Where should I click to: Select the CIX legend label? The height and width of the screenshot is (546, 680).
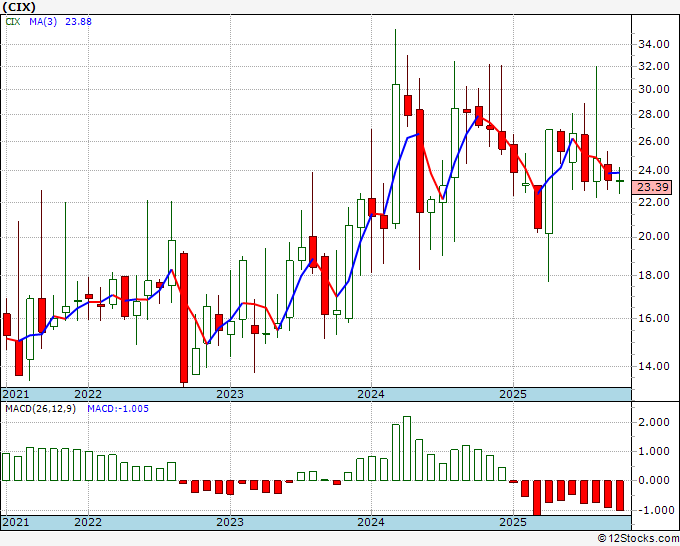click(x=13, y=22)
